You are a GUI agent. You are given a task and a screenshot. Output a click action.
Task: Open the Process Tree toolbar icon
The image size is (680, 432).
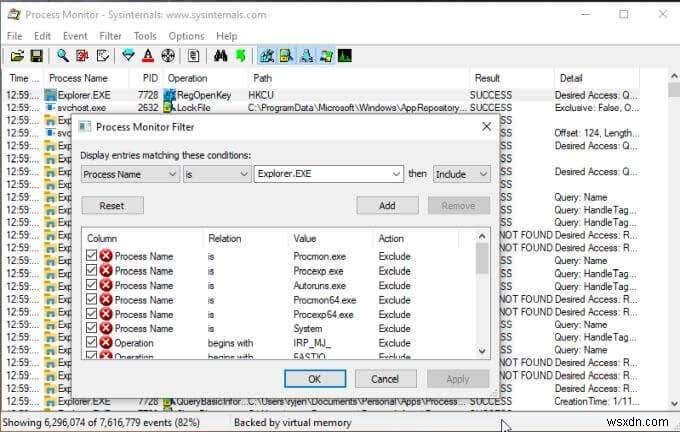pos(193,56)
